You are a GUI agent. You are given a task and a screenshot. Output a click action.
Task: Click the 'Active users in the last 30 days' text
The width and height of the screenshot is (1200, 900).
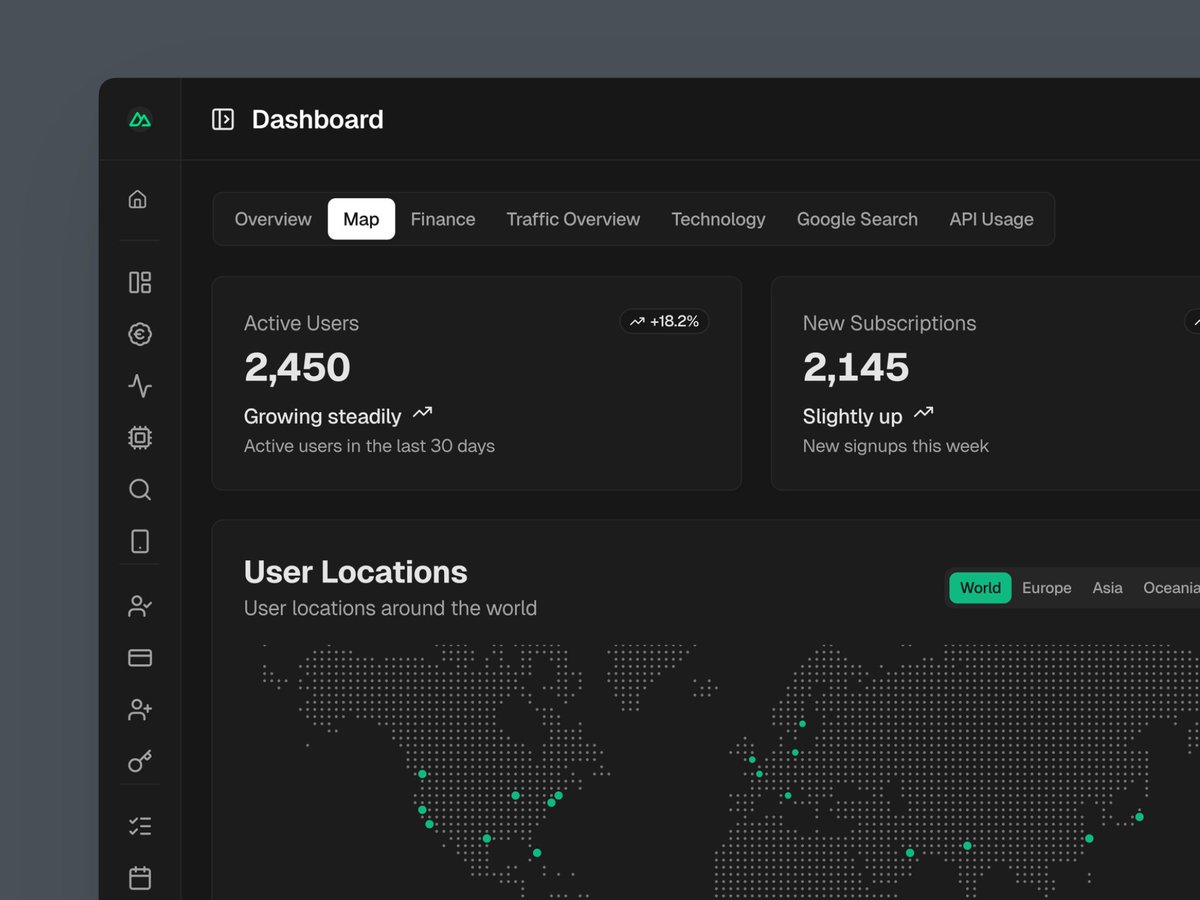click(x=369, y=446)
